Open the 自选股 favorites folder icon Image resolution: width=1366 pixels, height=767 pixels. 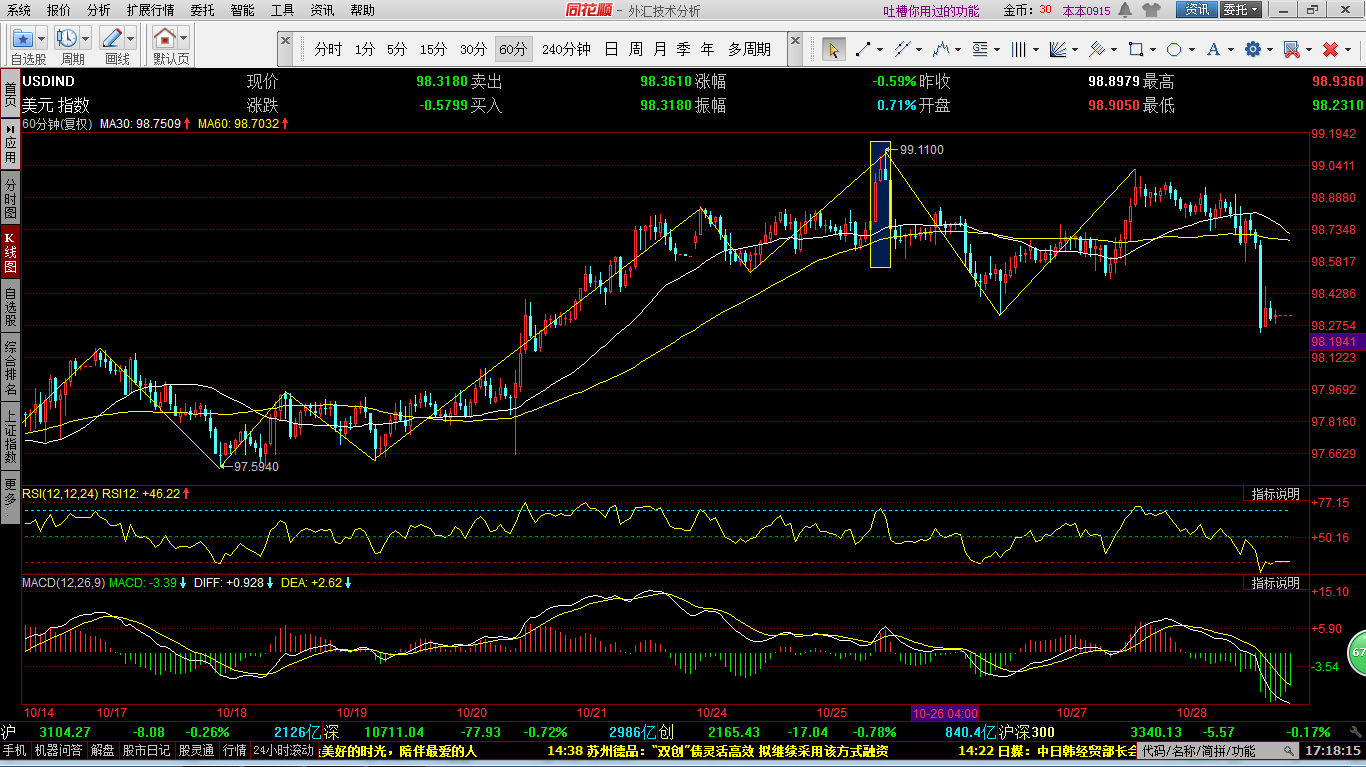(x=22, y=38)
